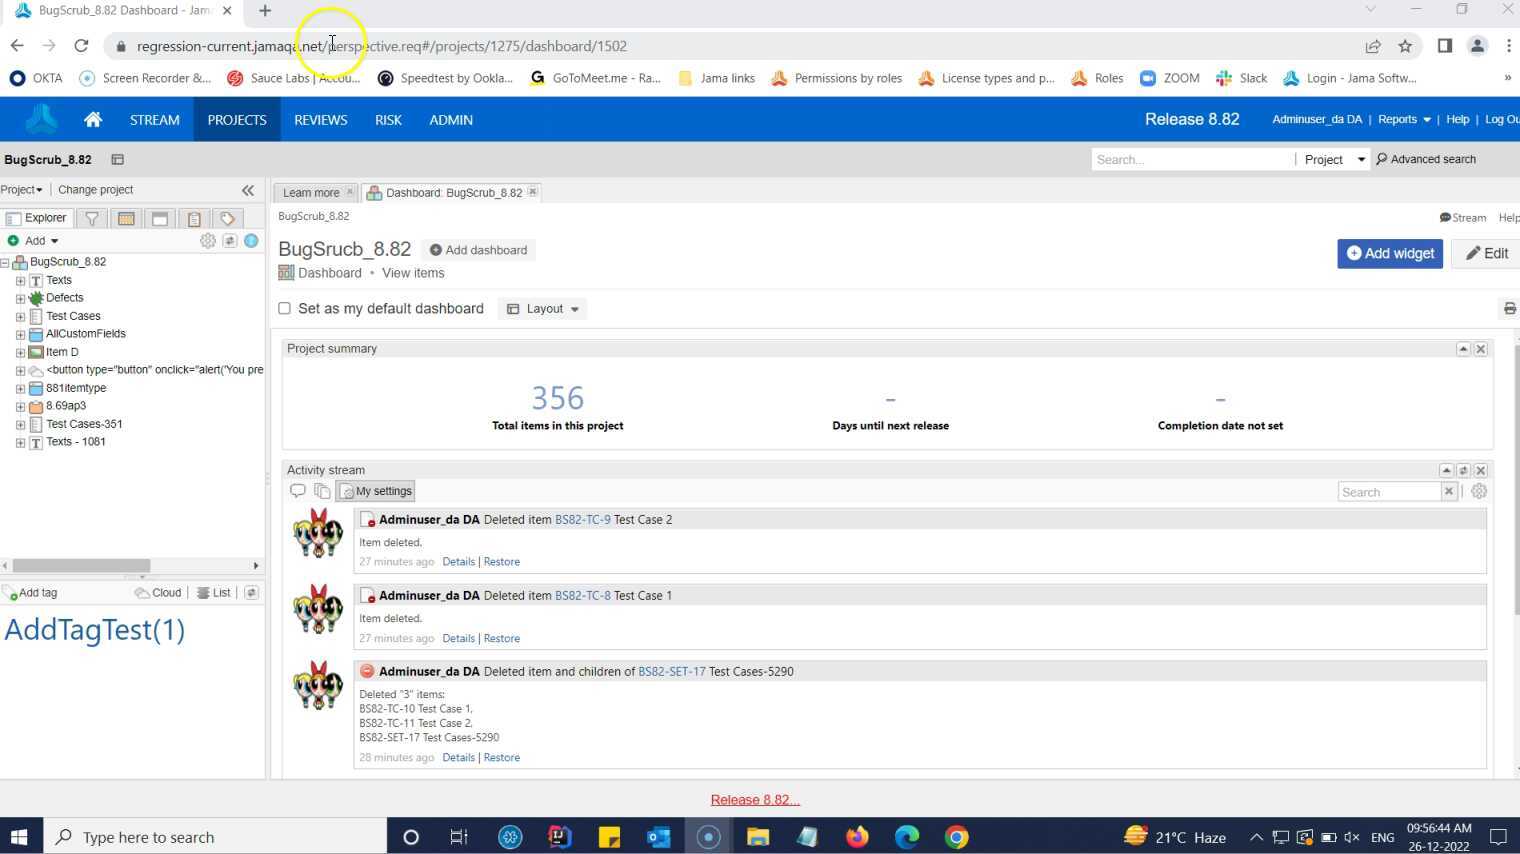Screen dimensions: 1520x854
Task: Collapse the Project summary widget
Action: coord(1463,348)
